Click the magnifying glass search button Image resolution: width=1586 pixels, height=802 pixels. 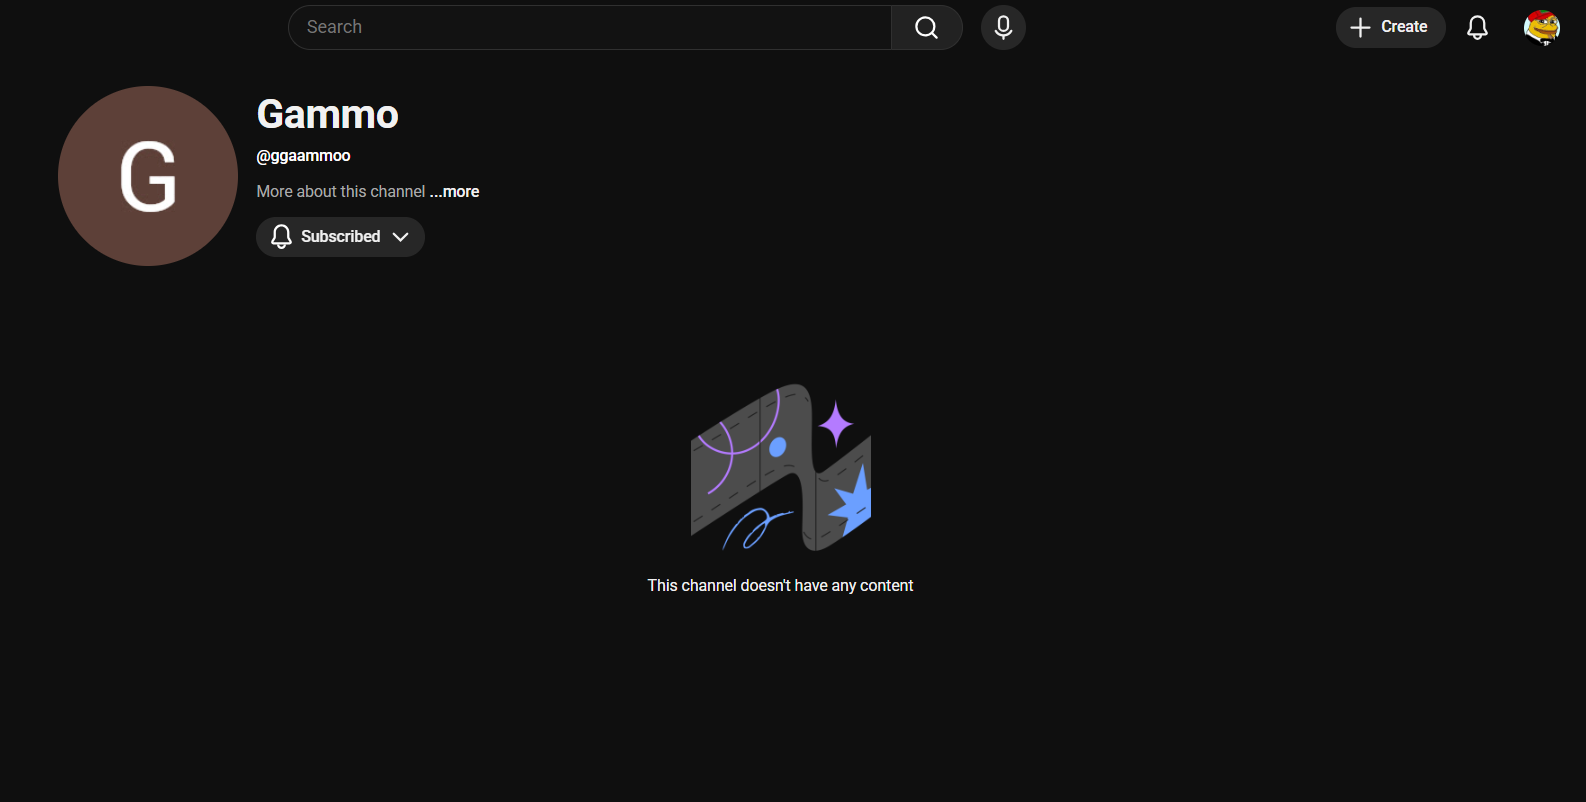(x=926, y=28)
